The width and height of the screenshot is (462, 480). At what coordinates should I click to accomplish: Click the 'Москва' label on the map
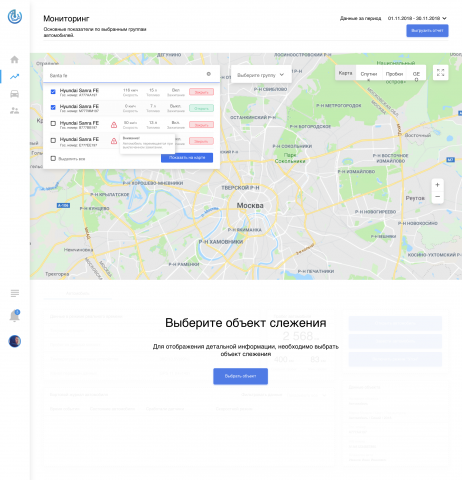pyautogui.click(x=250, y=206)
